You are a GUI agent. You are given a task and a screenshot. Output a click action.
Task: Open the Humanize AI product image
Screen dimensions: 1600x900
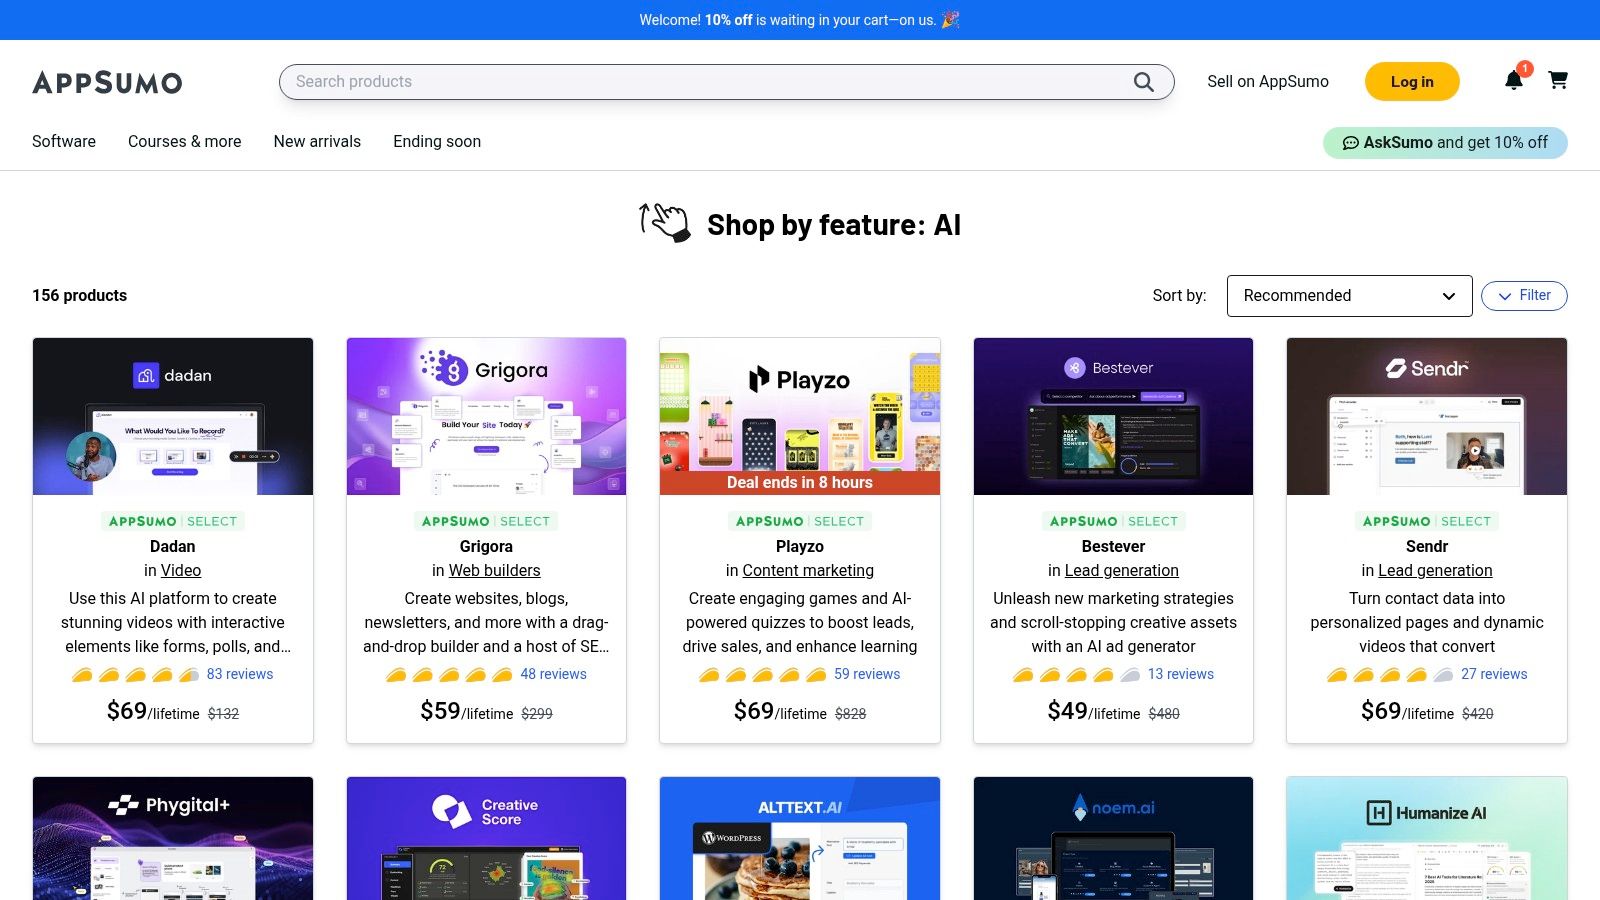[x=1427, y=838]
